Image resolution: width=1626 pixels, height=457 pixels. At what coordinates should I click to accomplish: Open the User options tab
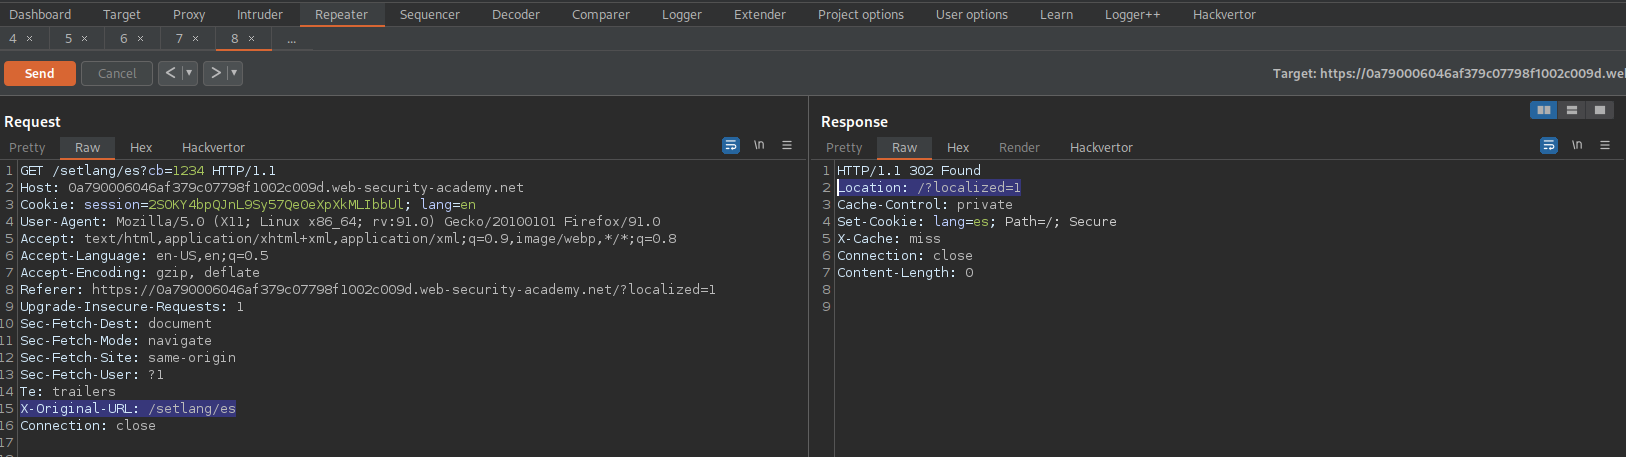[x=972, y=14]
